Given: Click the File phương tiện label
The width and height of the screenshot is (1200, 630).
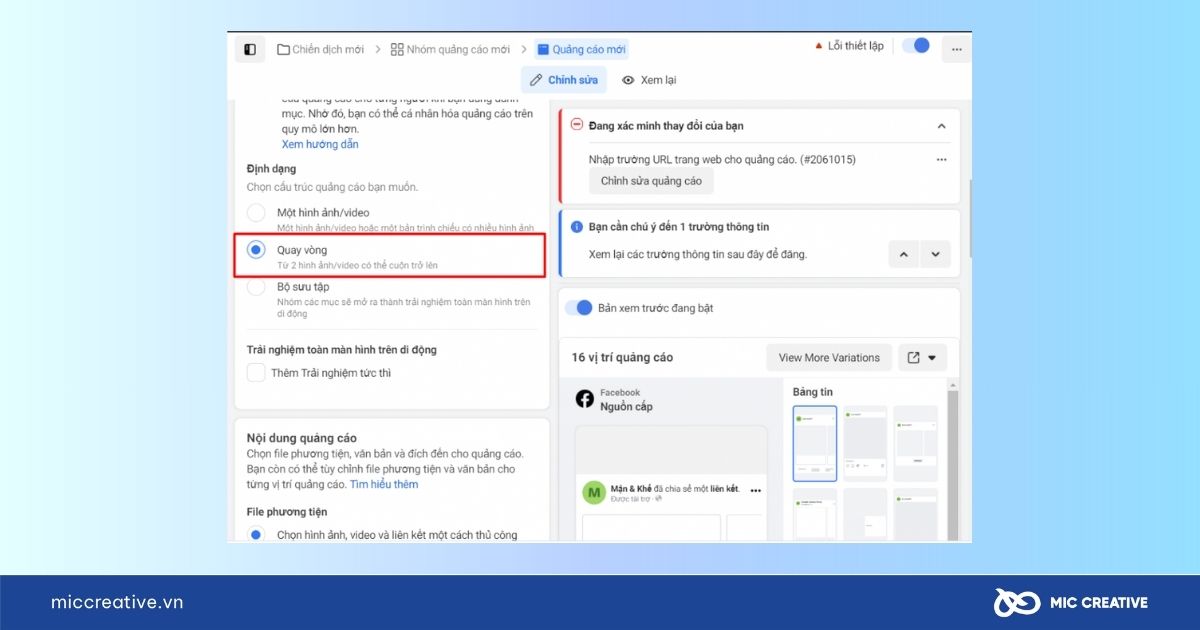Looking at the screenshot, I should tap(287, 512).
